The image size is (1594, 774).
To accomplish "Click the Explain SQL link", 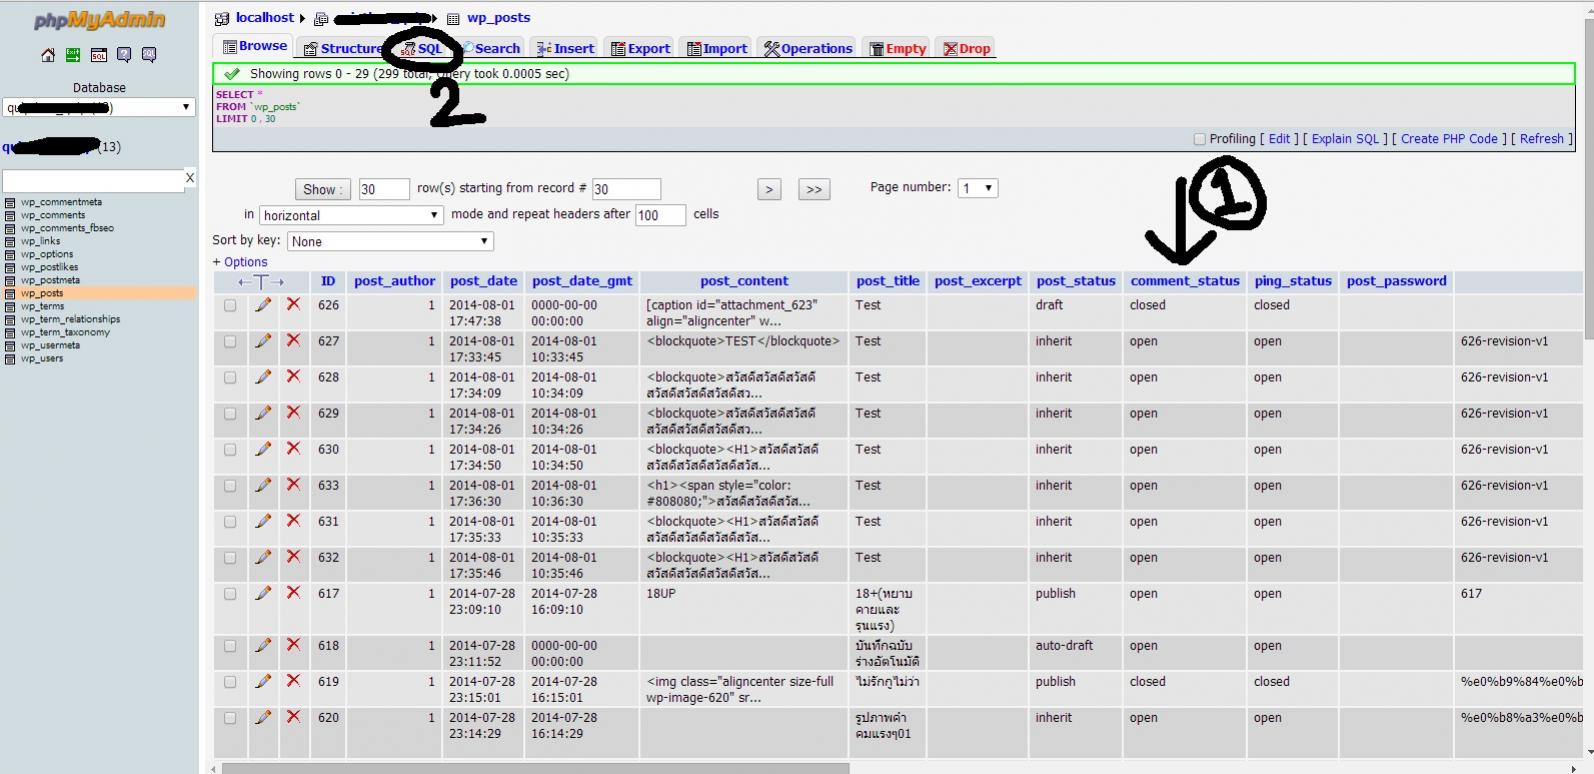I will (x=1345, y=139).
